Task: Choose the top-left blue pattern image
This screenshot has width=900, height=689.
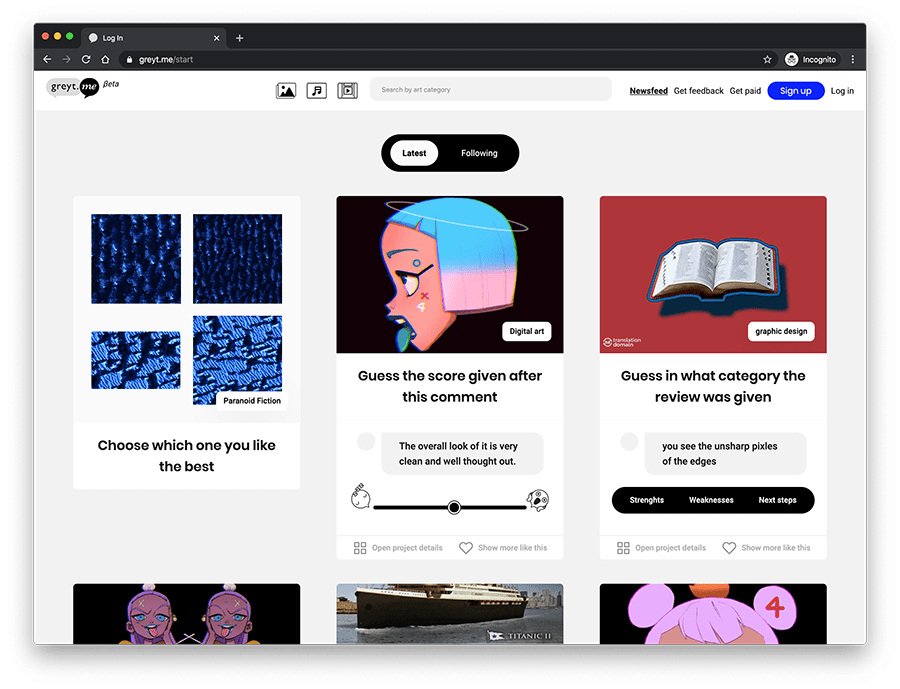Action: coord(136,259)
